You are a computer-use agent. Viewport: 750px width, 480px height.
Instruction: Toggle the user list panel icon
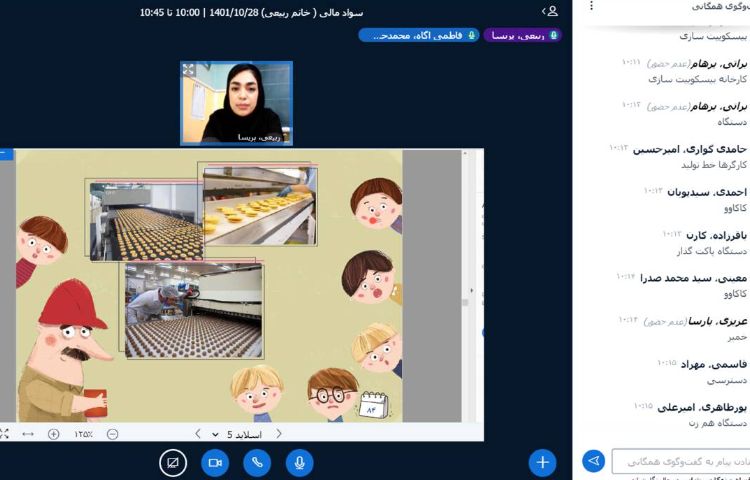pyautogui.click(x=551, y=11)
